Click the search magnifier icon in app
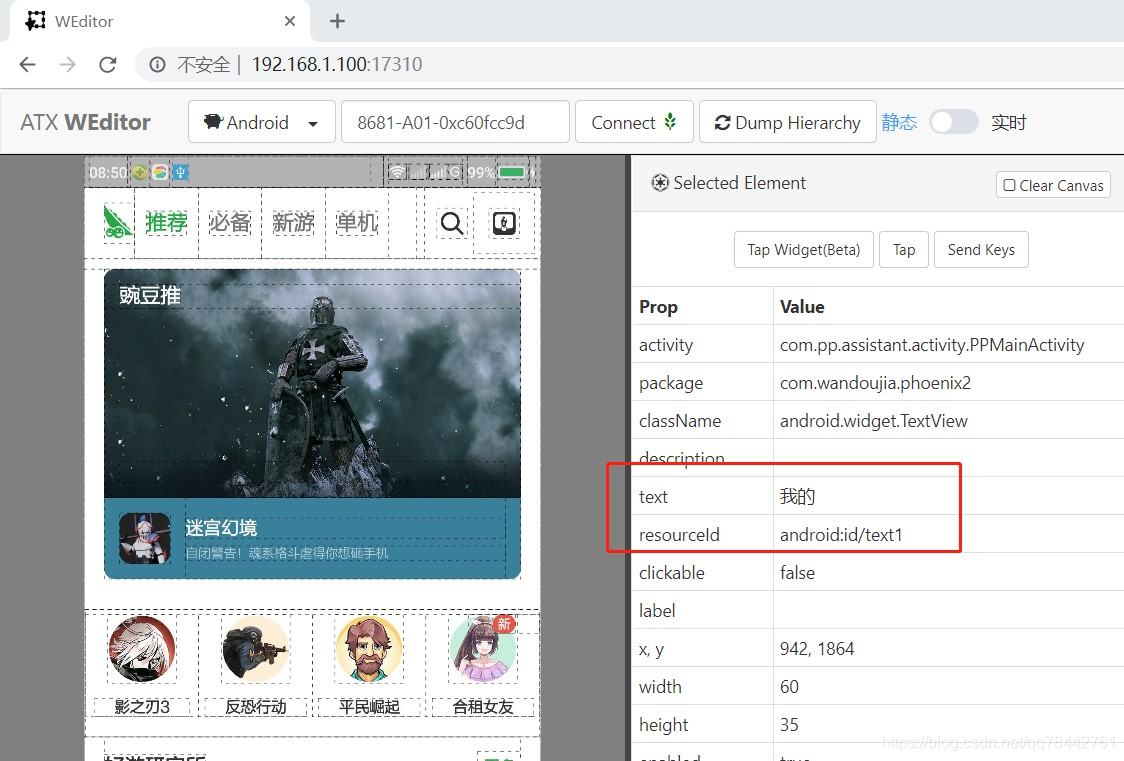 click(452, 224)
